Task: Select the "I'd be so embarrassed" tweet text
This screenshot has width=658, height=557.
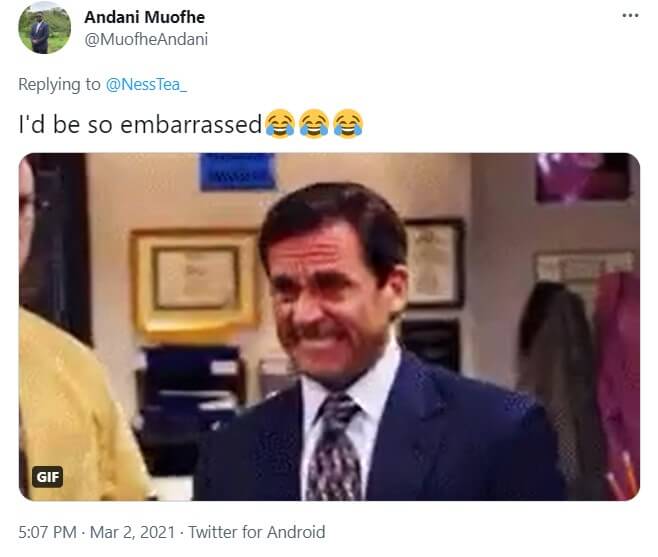Action: [140, 125]
